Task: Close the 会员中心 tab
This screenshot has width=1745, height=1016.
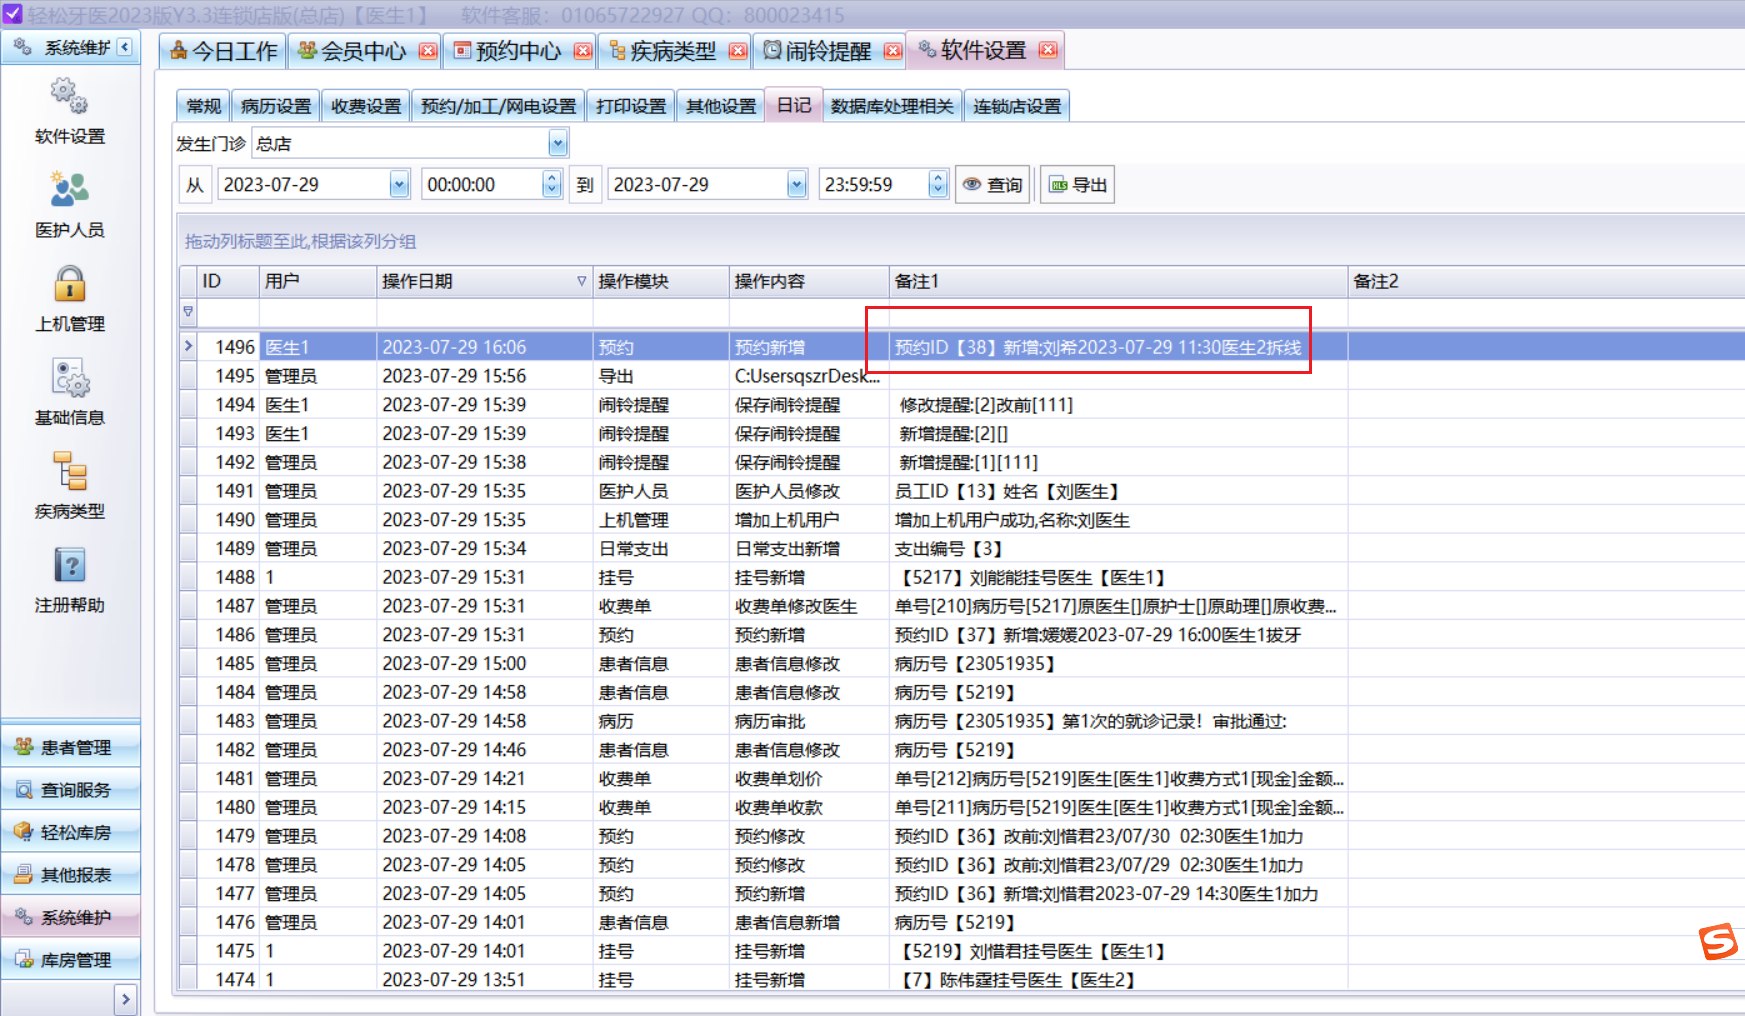Action: (x=428, y=51)
